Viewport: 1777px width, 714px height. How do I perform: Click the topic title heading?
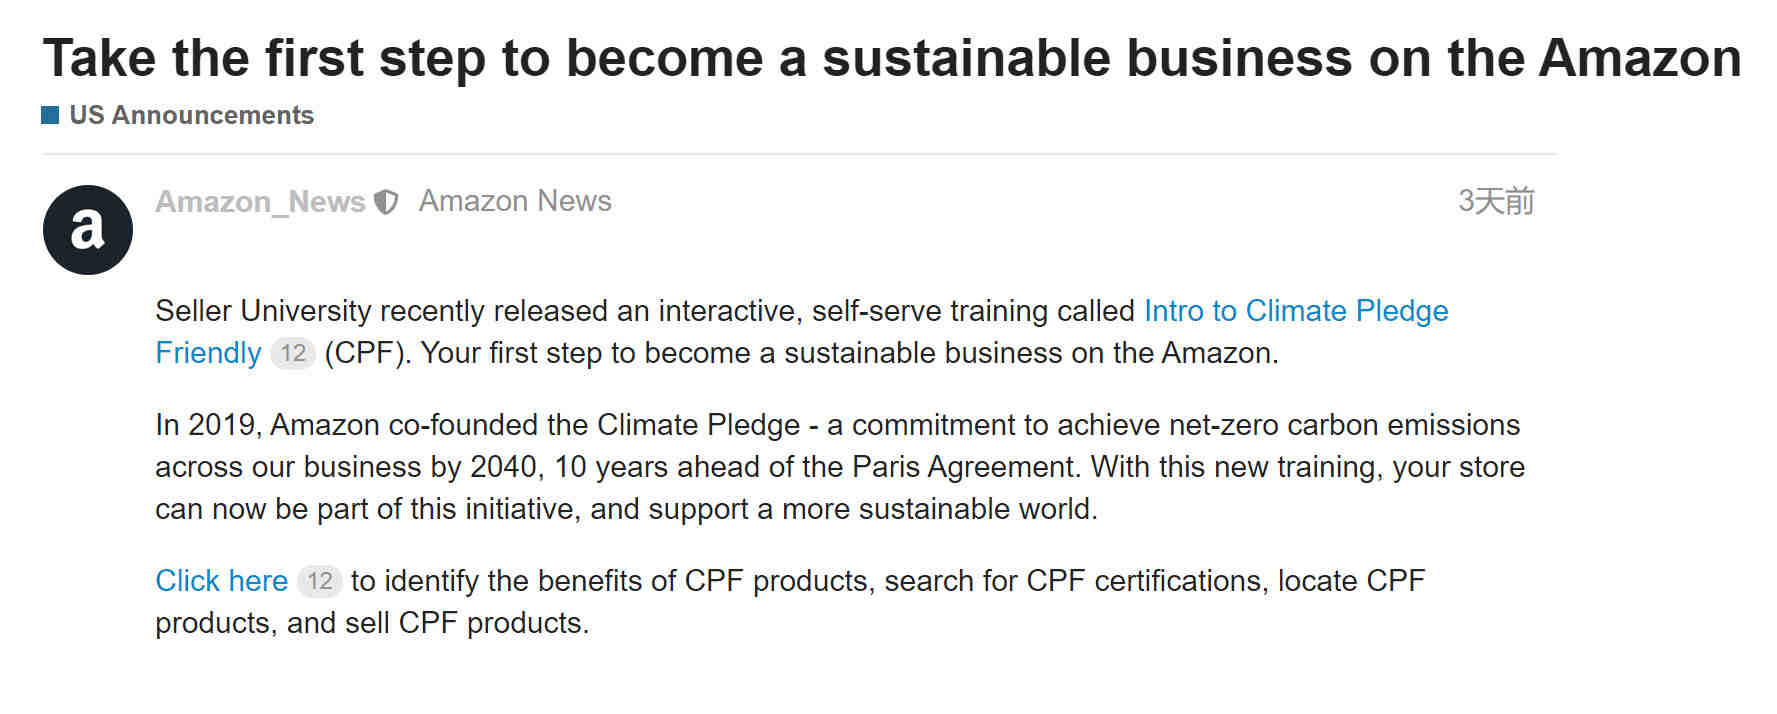[x=892, y=58]
